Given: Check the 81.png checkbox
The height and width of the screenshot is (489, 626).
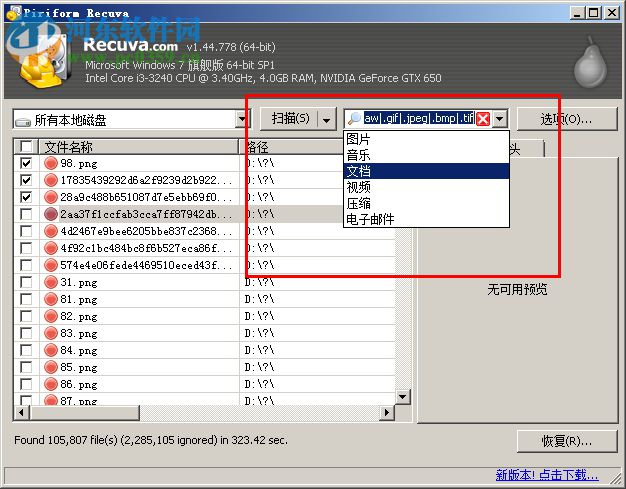Looking at the screenshot, I should click(x=26, y=299).
